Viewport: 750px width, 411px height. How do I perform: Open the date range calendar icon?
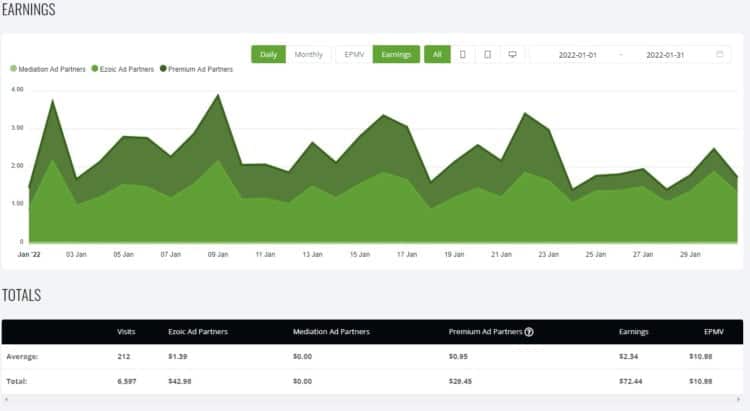[x=719, y=54]
